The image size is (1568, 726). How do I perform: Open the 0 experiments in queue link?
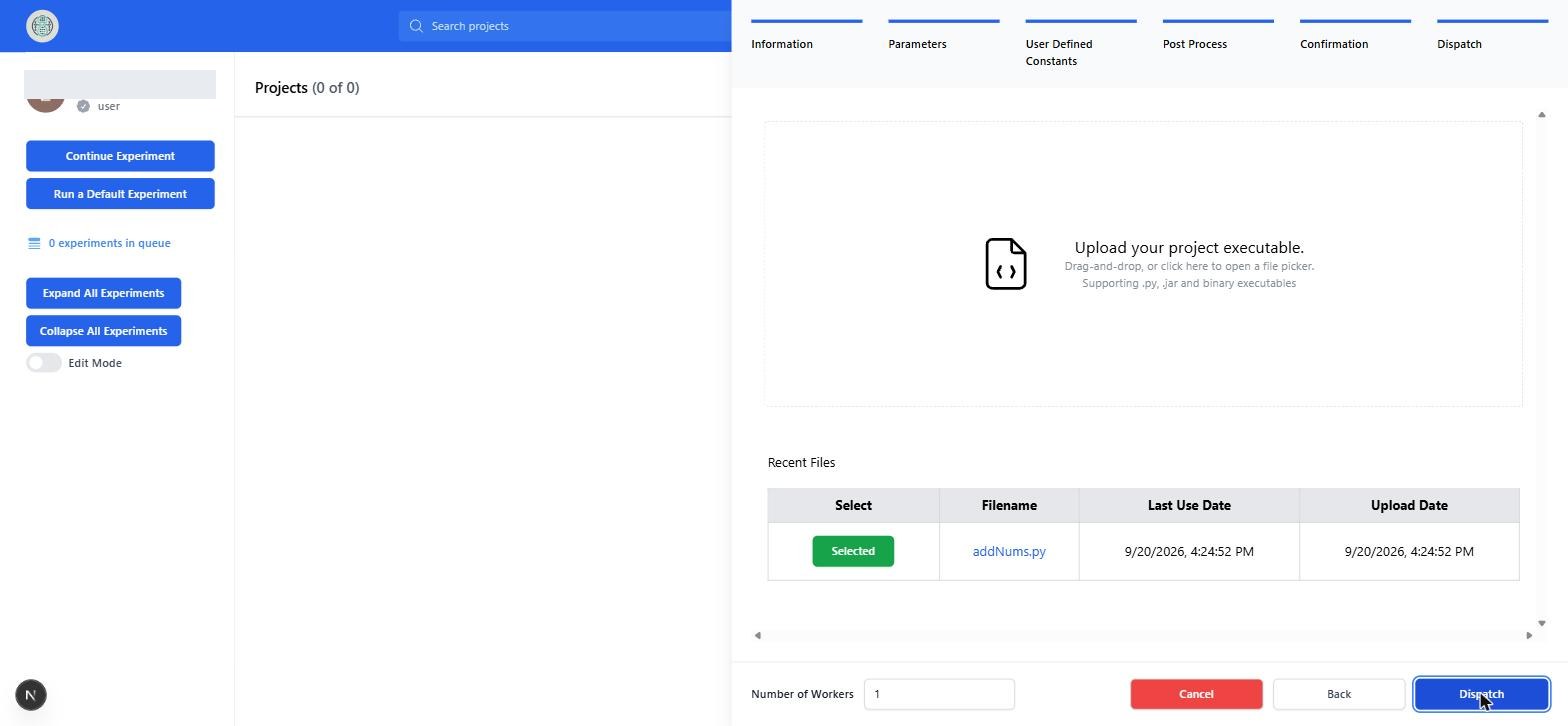(109, 243)
